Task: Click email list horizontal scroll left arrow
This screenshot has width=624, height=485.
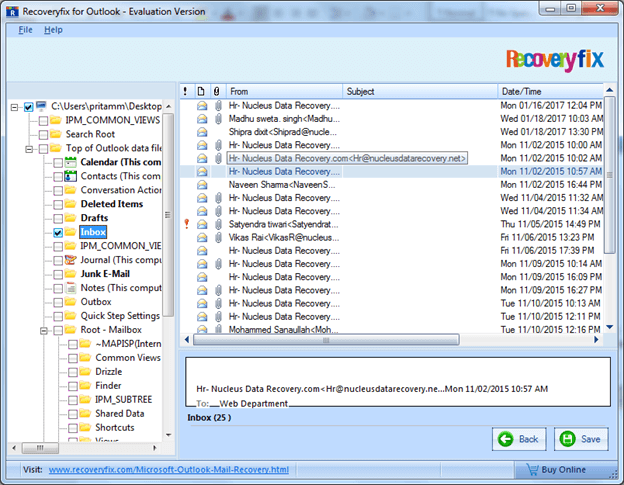Action: (x=187, y=339)
